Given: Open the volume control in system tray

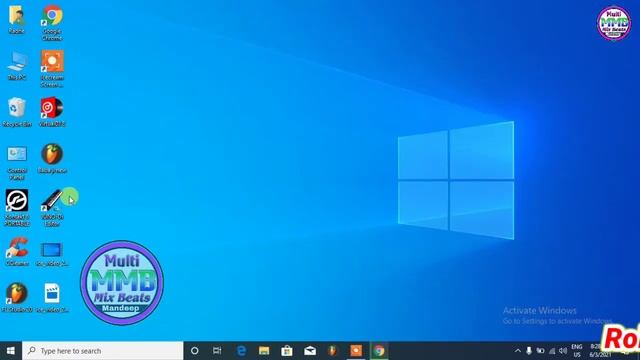Looking at the screenshot, I should 563,351.
